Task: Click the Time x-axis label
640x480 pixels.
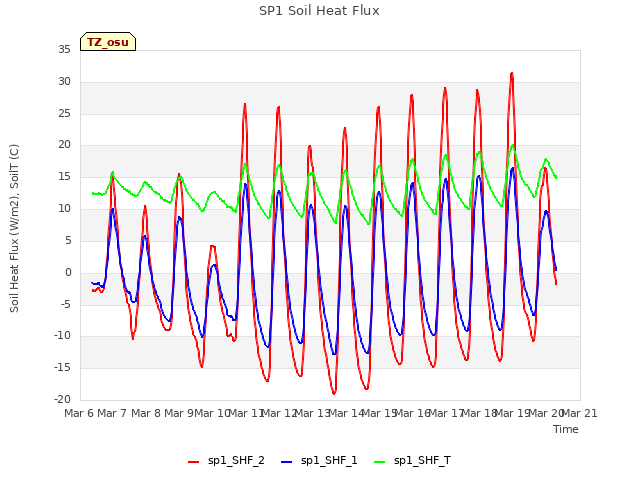Action: (x=566, y=429)
